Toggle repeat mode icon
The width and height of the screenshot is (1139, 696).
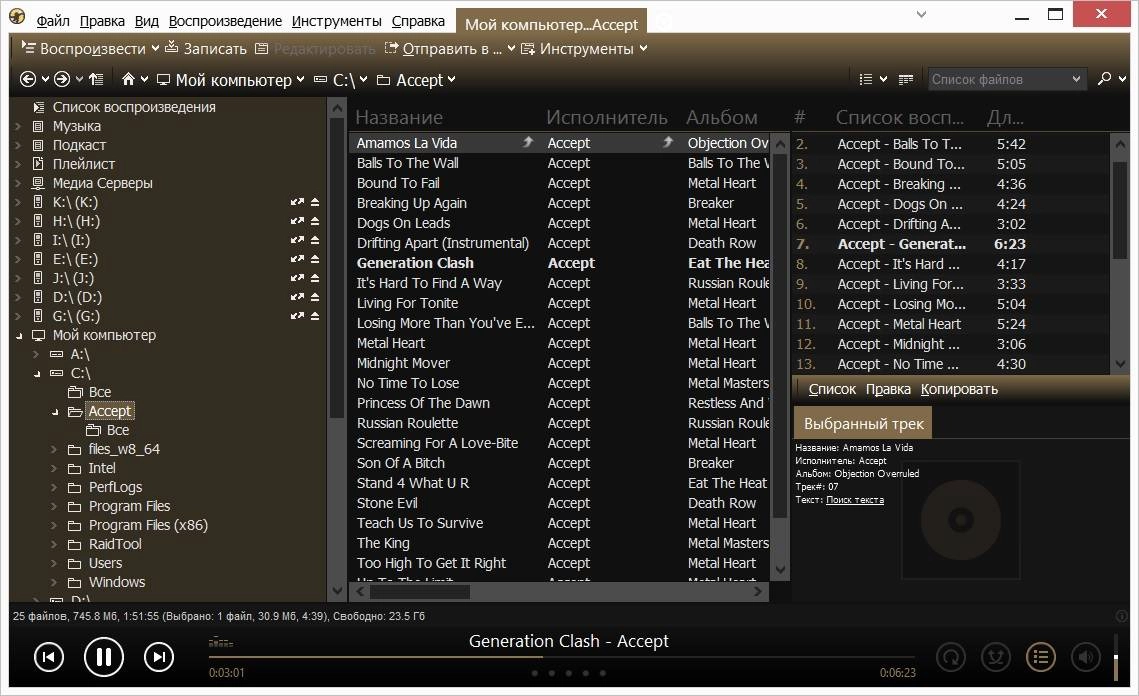click(951, 657)
